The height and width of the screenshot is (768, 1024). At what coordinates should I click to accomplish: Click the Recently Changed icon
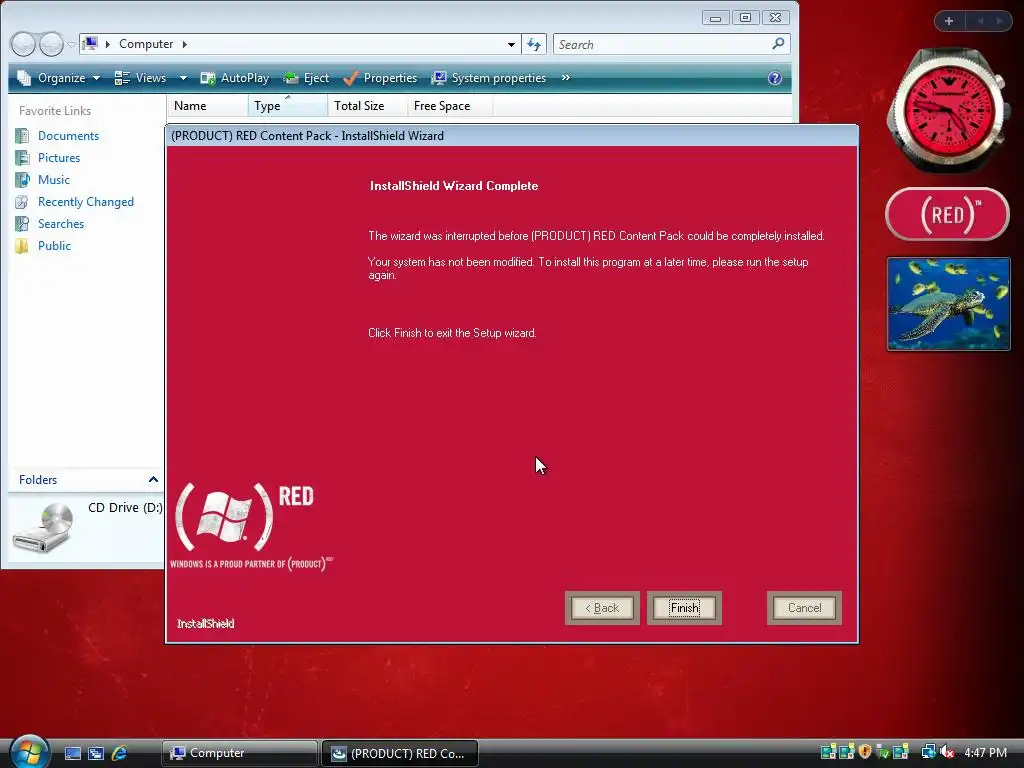22,202
